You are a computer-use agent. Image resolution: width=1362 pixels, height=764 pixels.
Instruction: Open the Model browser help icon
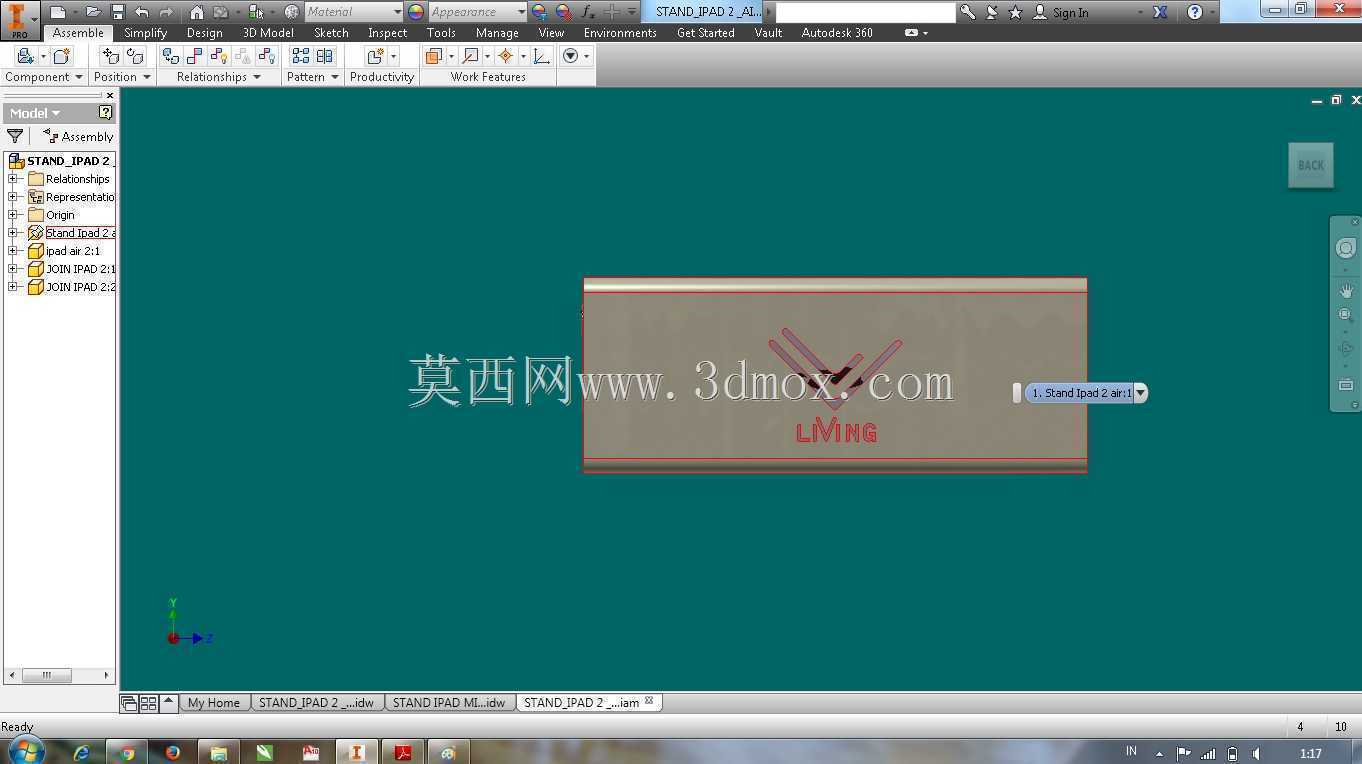tap(106, 112)
